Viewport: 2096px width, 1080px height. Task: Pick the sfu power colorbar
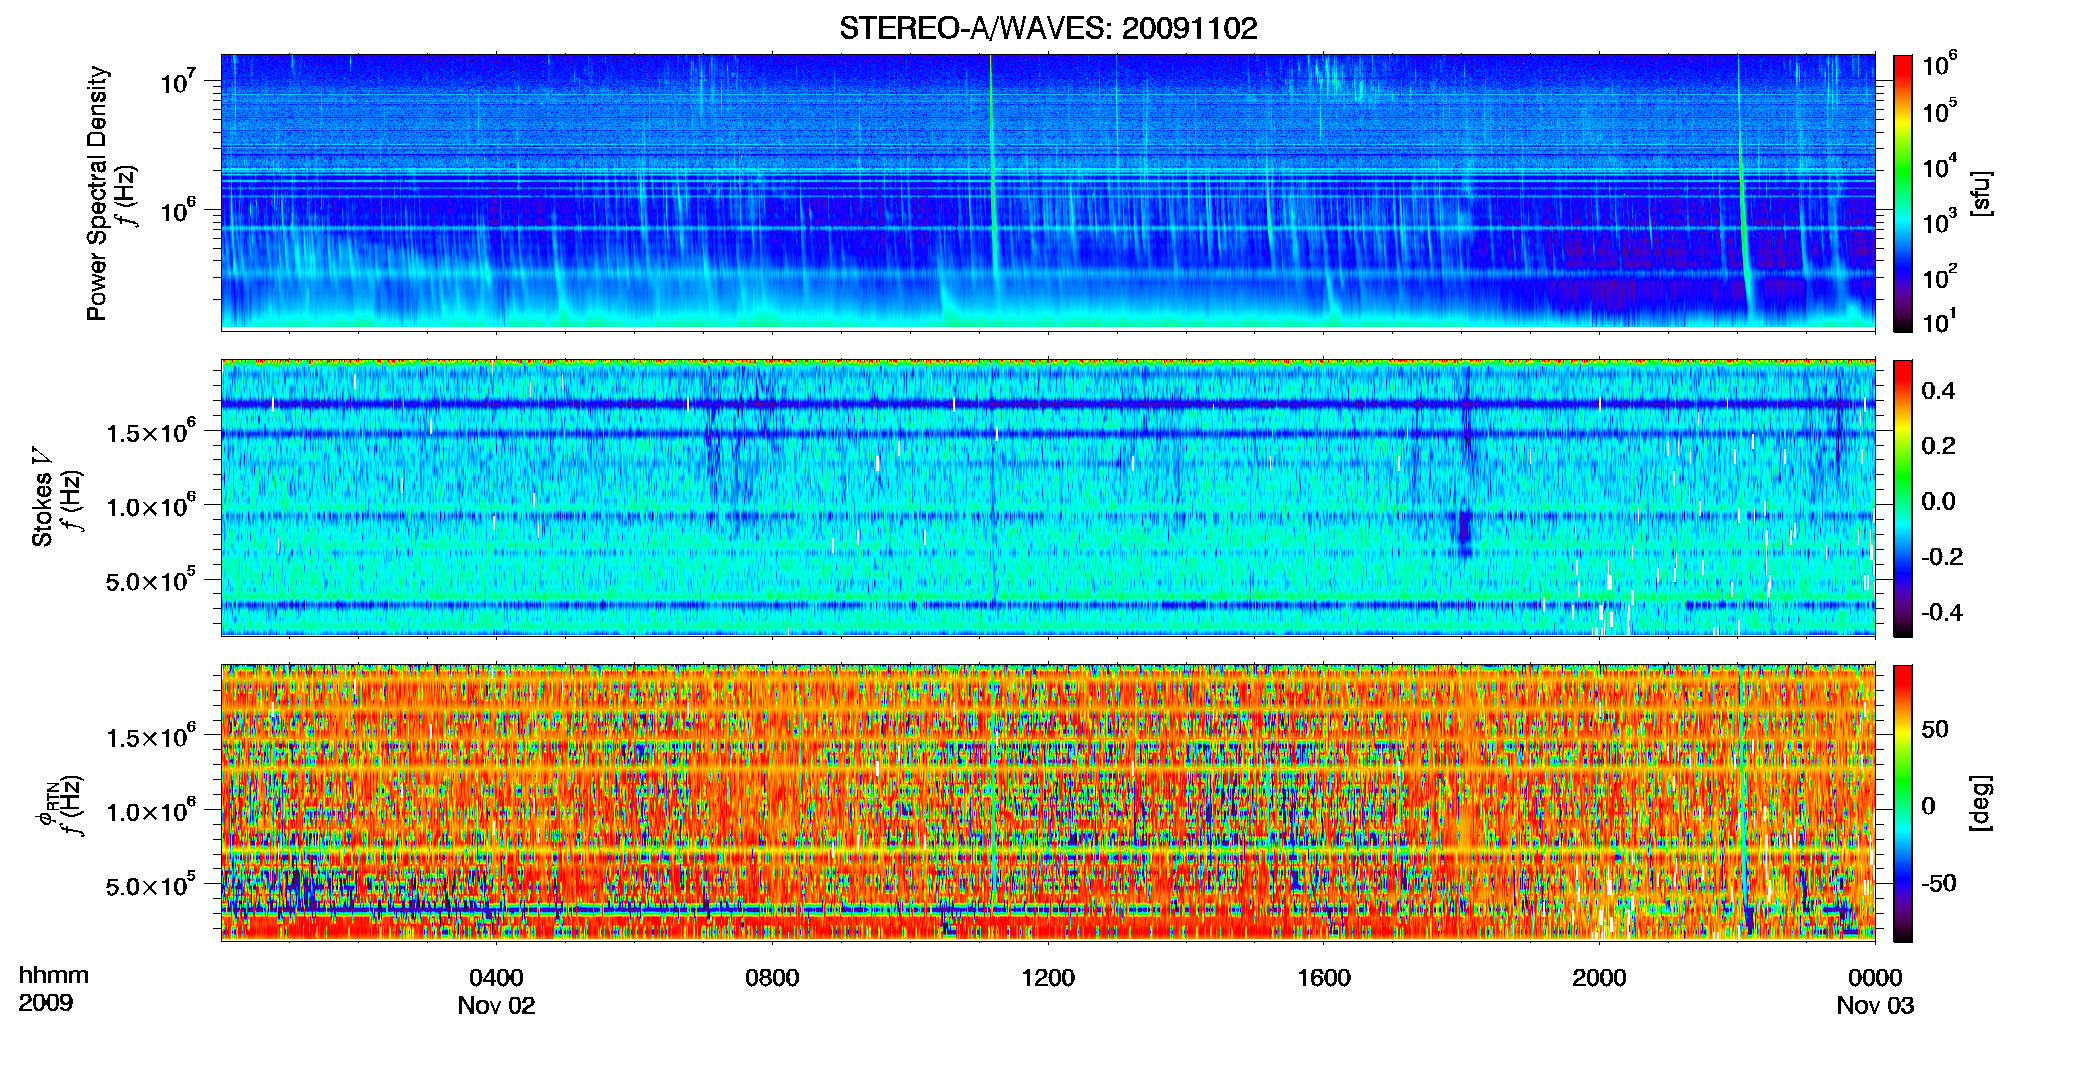click(x=1903, y=193)
